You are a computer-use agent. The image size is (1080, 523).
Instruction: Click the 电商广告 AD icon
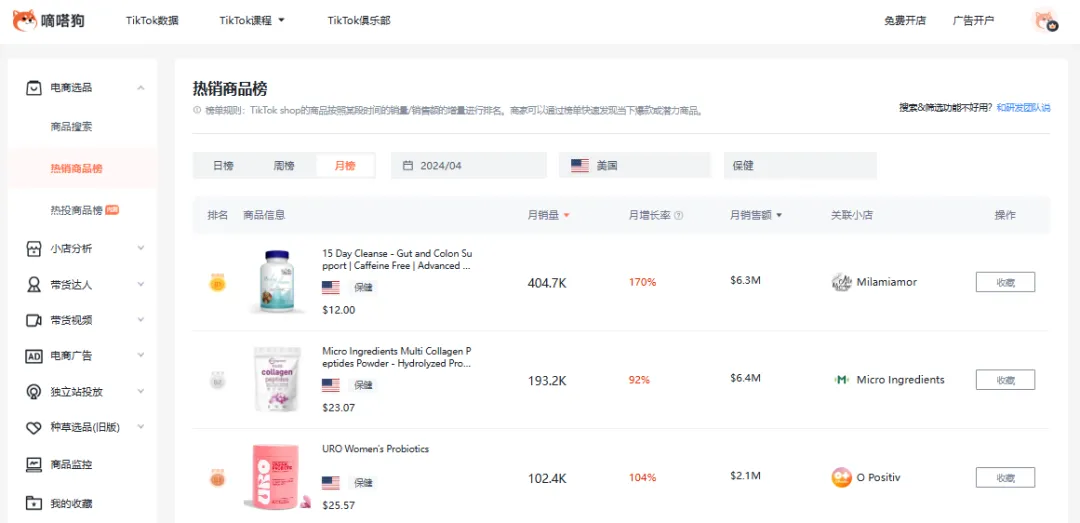pyautogui.click(x=34, y=356)
